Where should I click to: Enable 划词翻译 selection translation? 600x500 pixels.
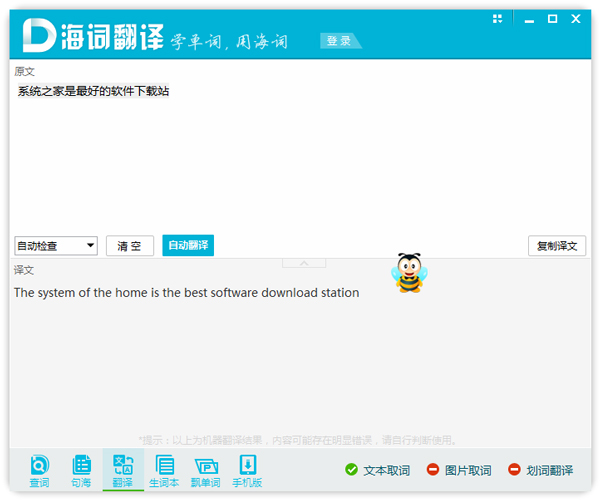541,470
